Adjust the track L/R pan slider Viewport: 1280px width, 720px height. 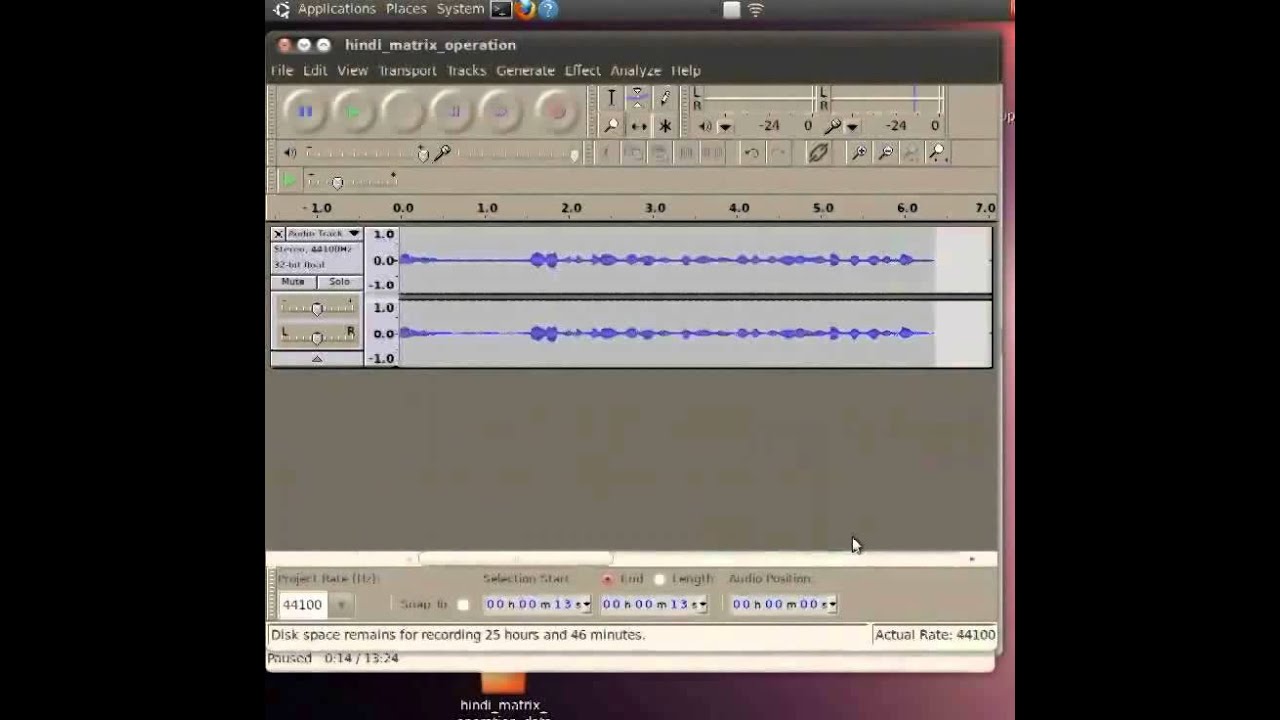coord(317,335)
